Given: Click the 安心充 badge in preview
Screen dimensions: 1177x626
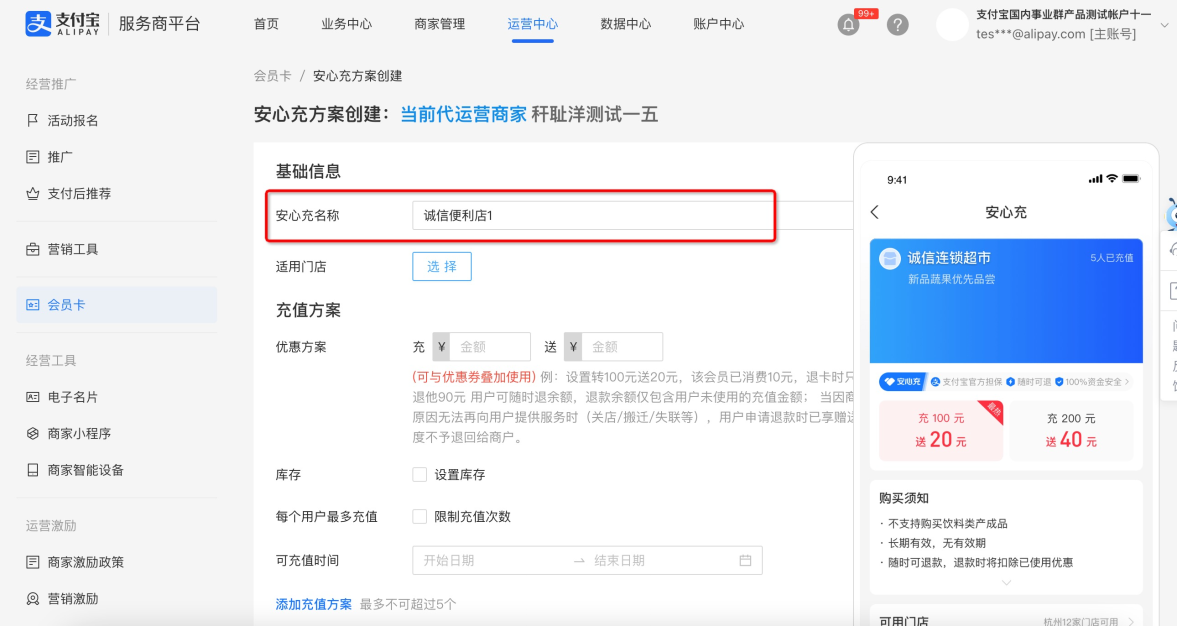Looking at the screenshot, I should click(902, 382).
